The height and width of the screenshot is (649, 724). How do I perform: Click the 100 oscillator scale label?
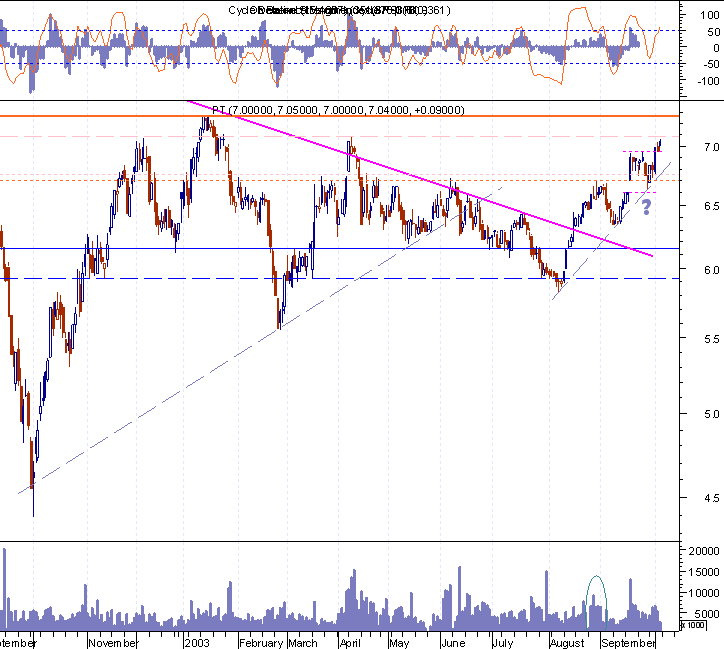pyautogui.click(x=710, y=15)
